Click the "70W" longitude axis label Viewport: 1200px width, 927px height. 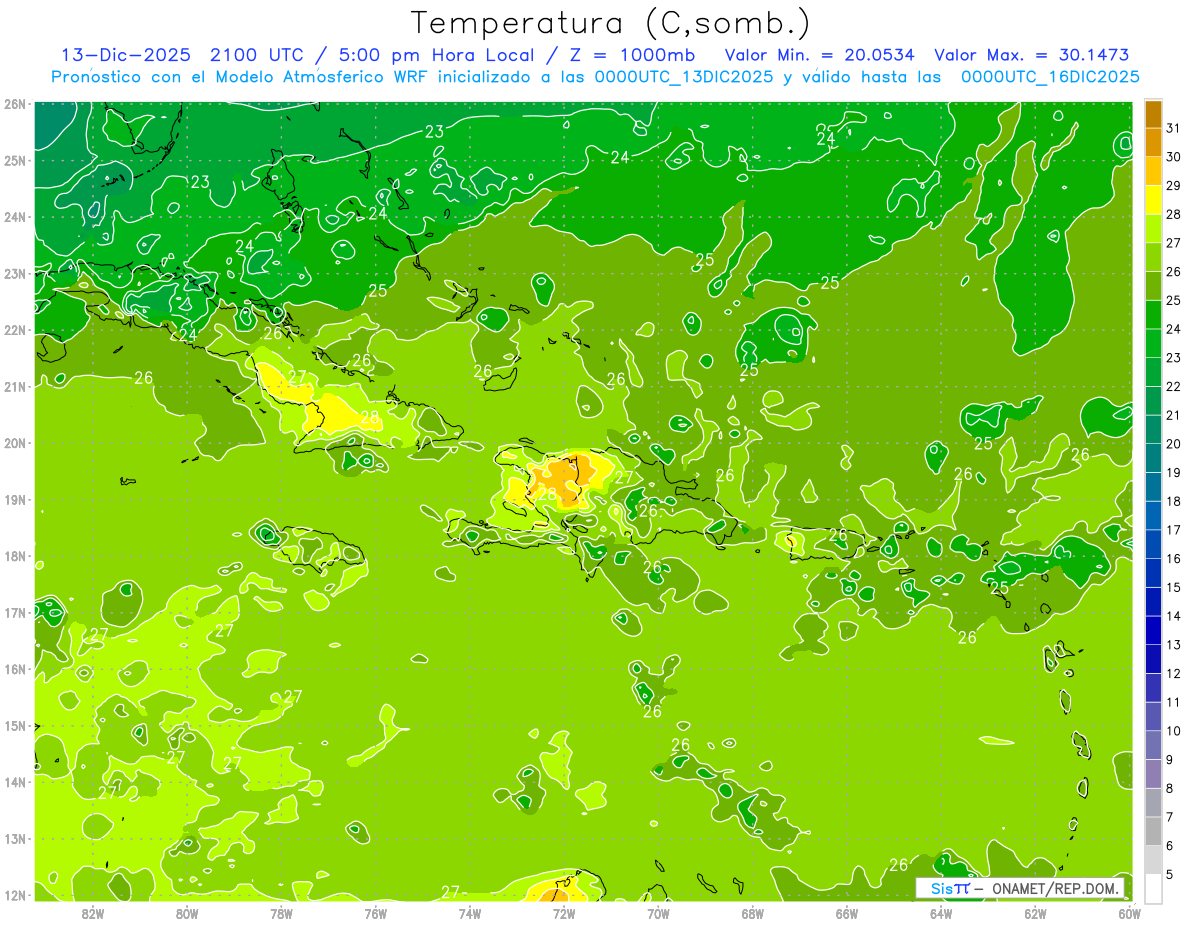(x=658, y=913)
